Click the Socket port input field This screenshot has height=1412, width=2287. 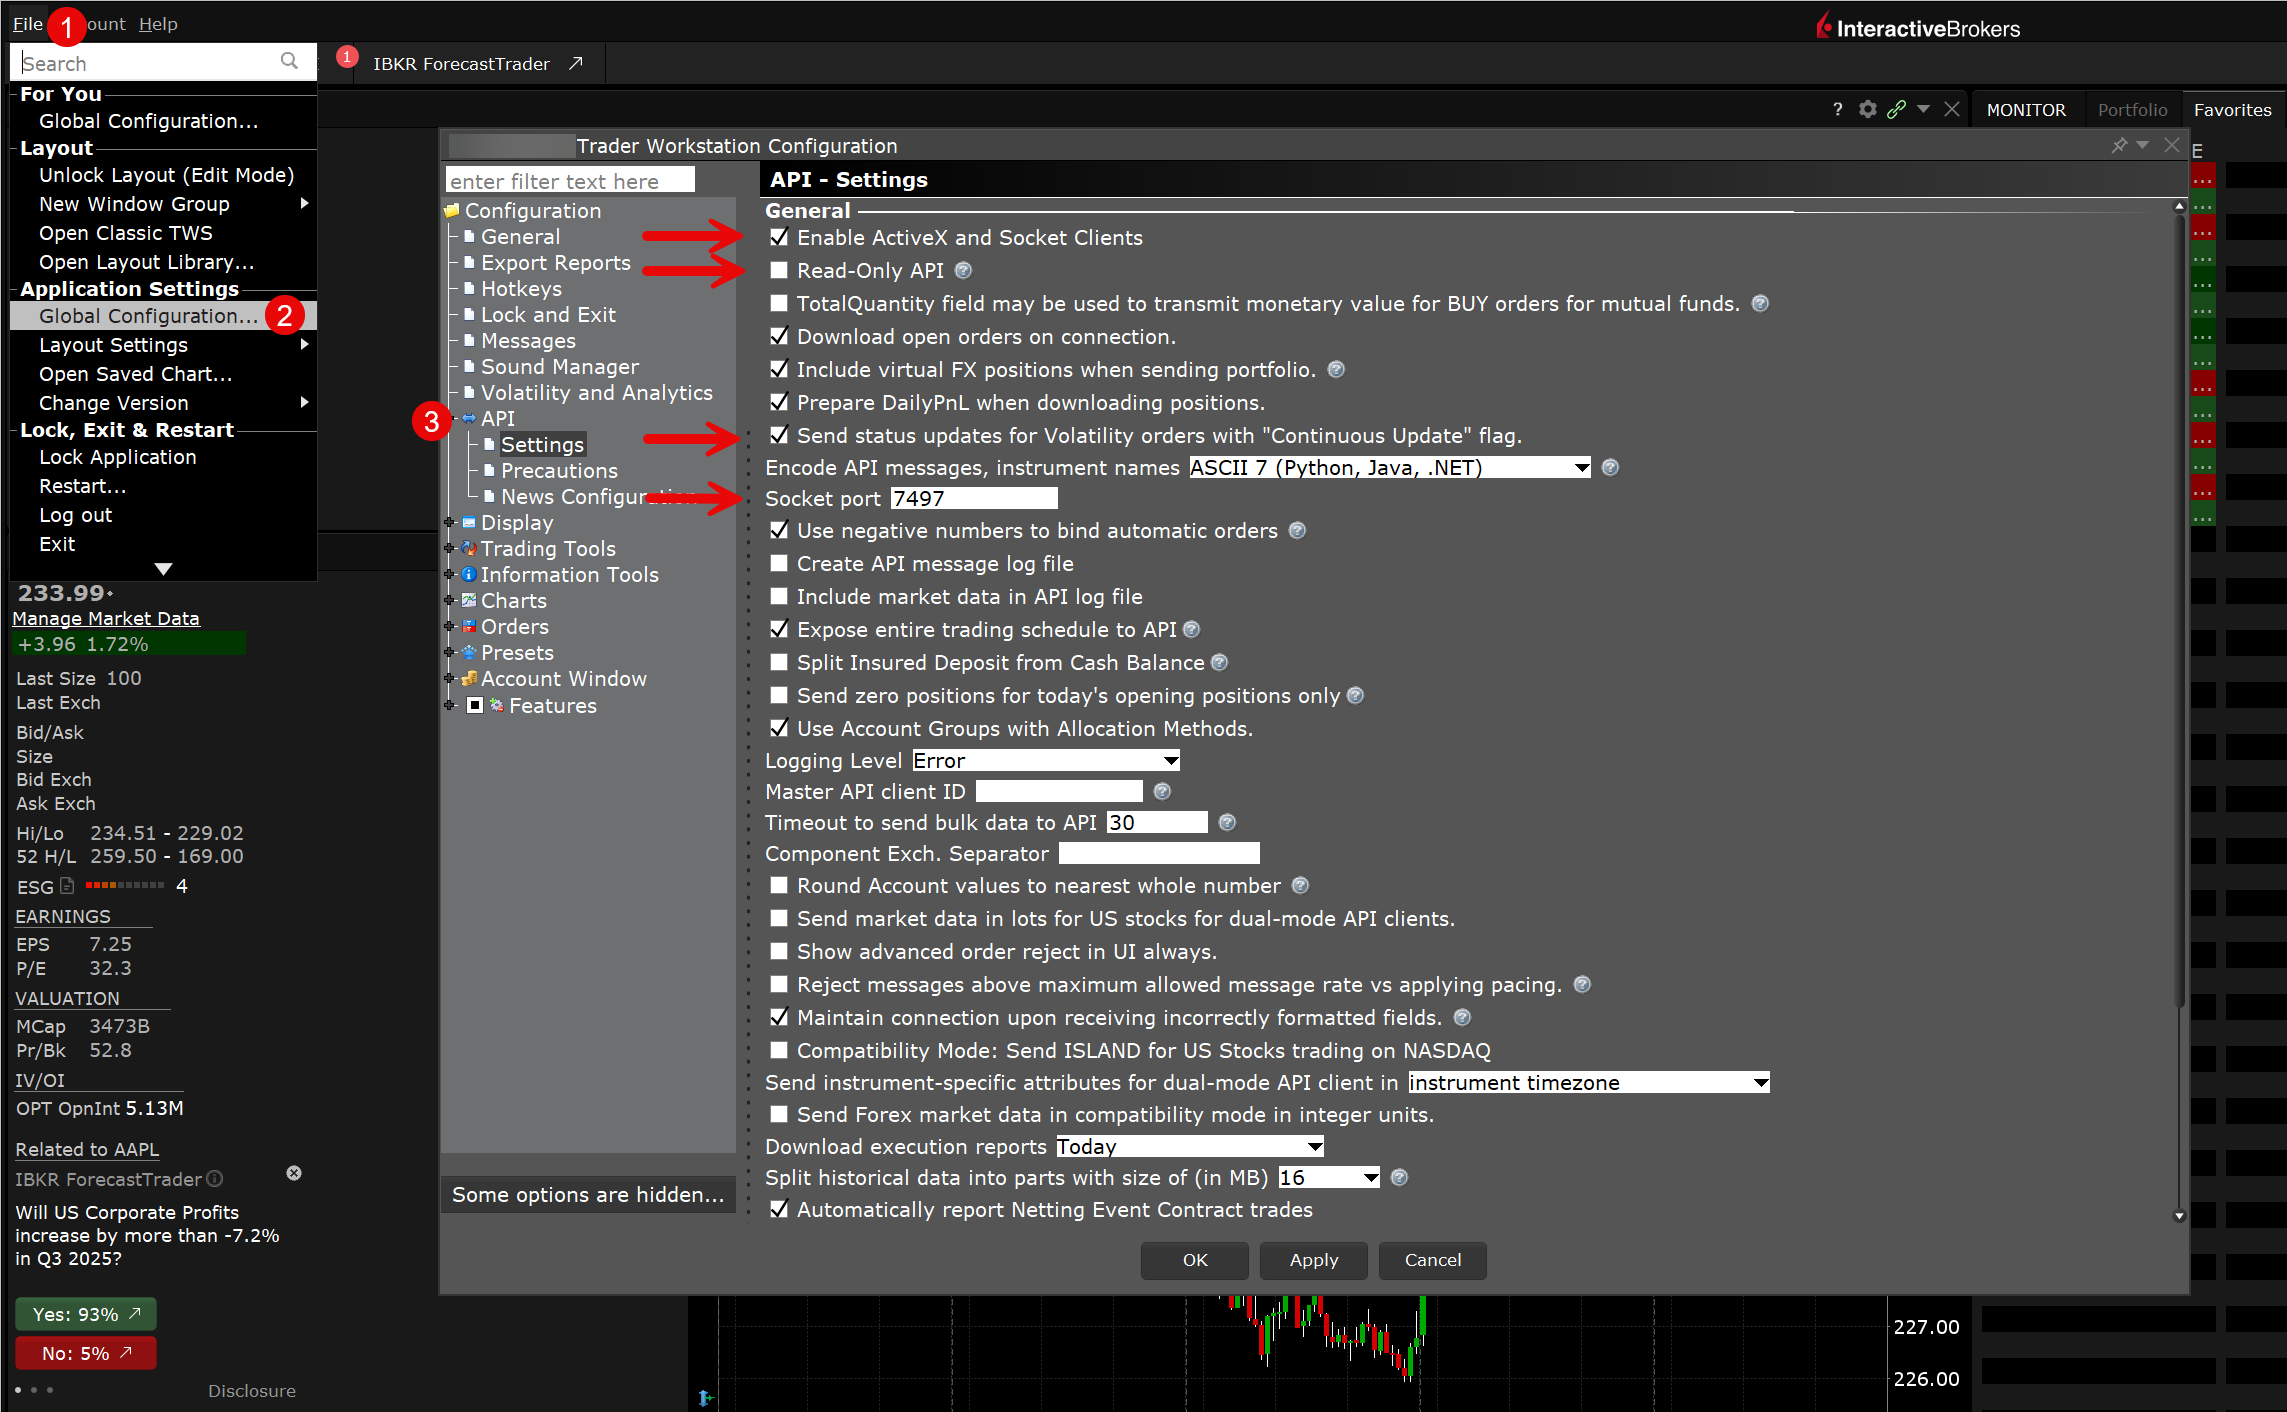[x=973, y=498]
